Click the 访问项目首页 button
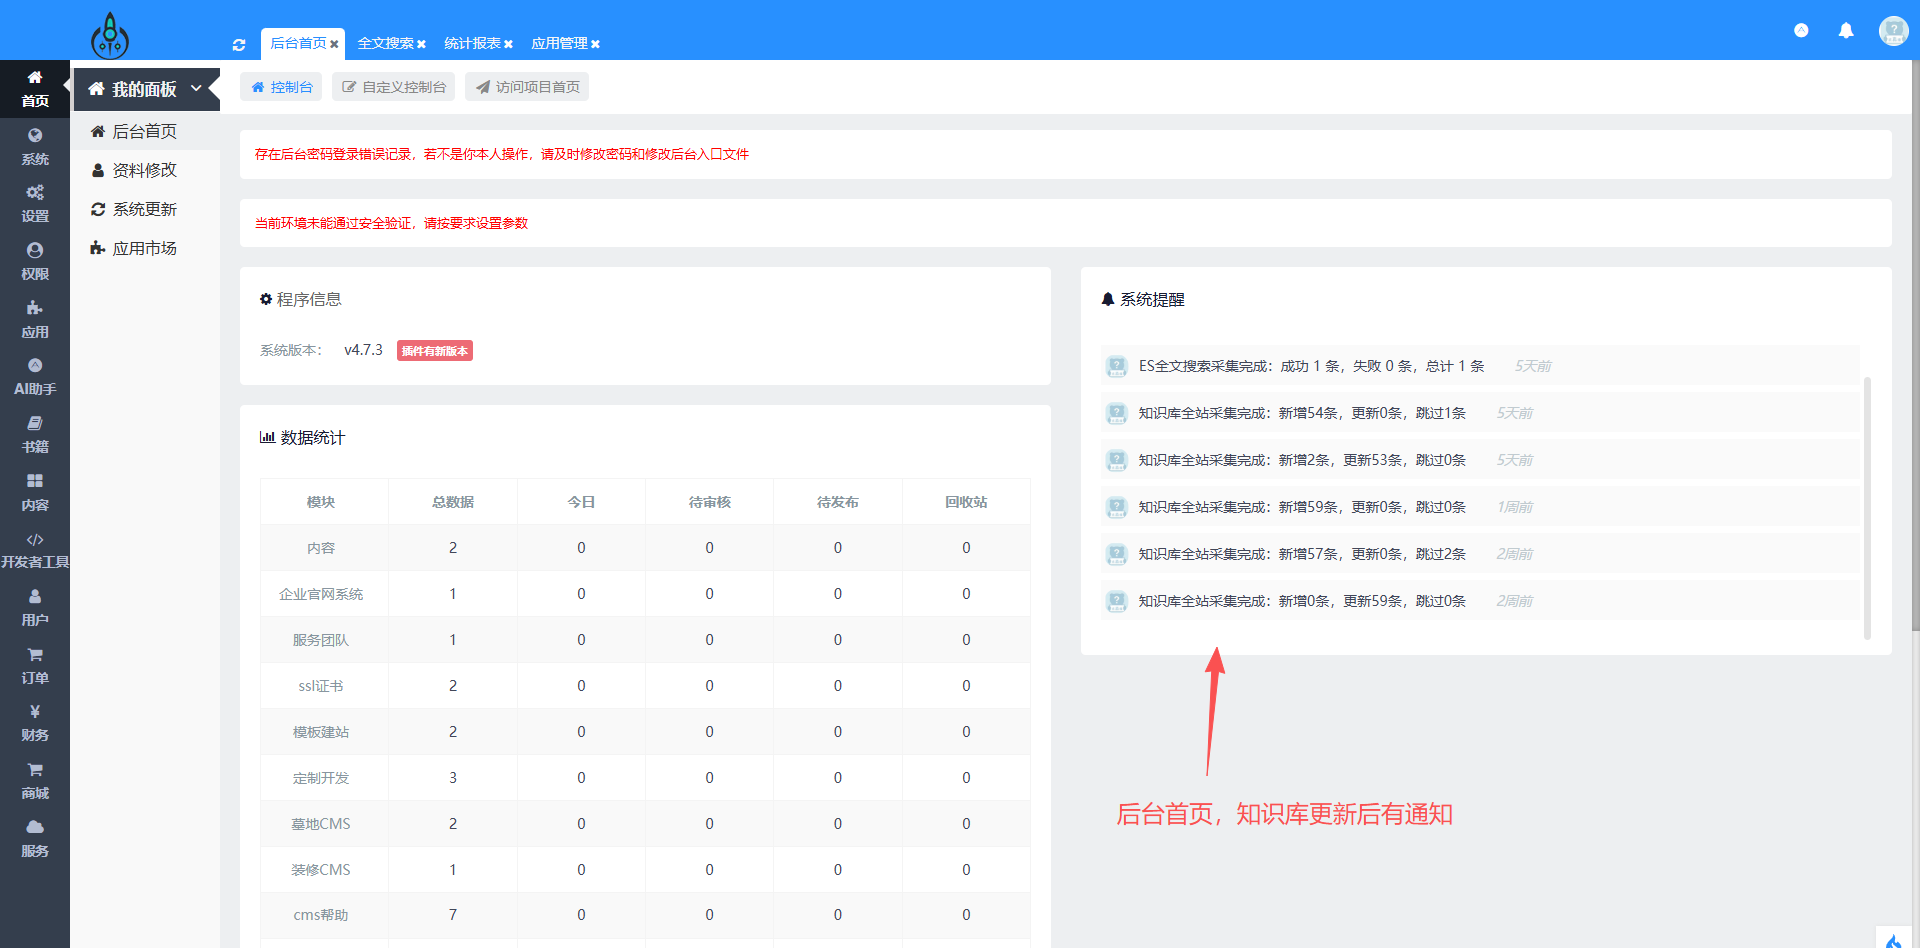 tap(527, 87)
